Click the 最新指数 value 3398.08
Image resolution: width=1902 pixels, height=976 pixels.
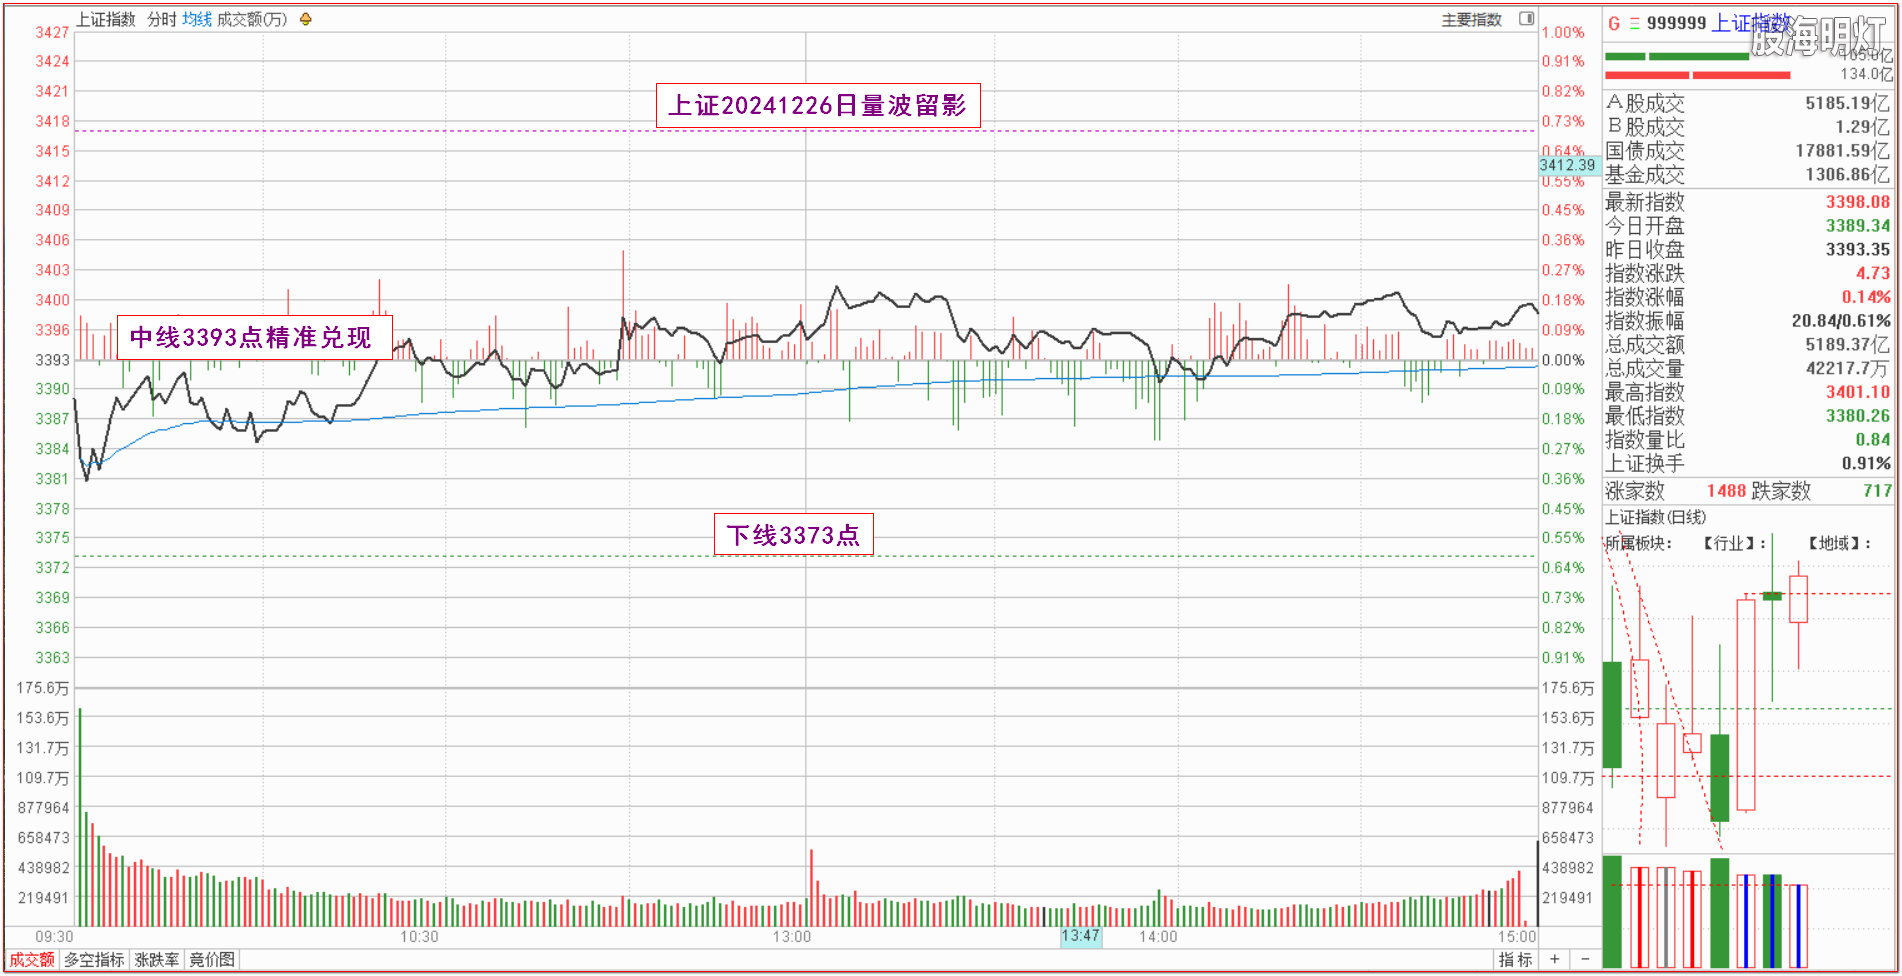pyautogui.click(x=1858, y=202)
